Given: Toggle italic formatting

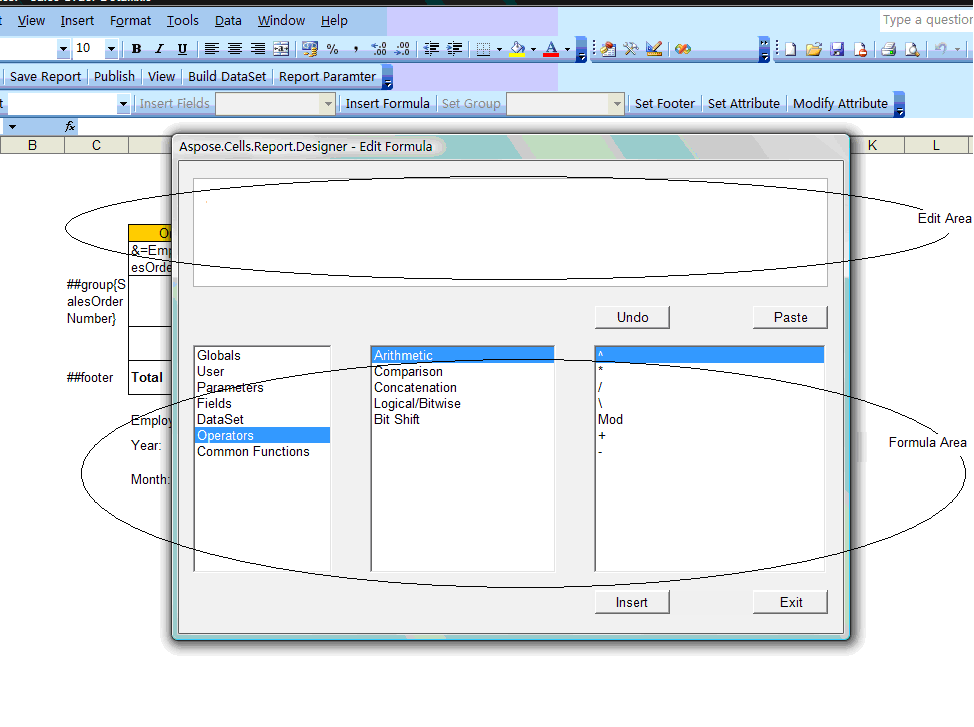Looking at the screenshot, I should coord(159,49).
